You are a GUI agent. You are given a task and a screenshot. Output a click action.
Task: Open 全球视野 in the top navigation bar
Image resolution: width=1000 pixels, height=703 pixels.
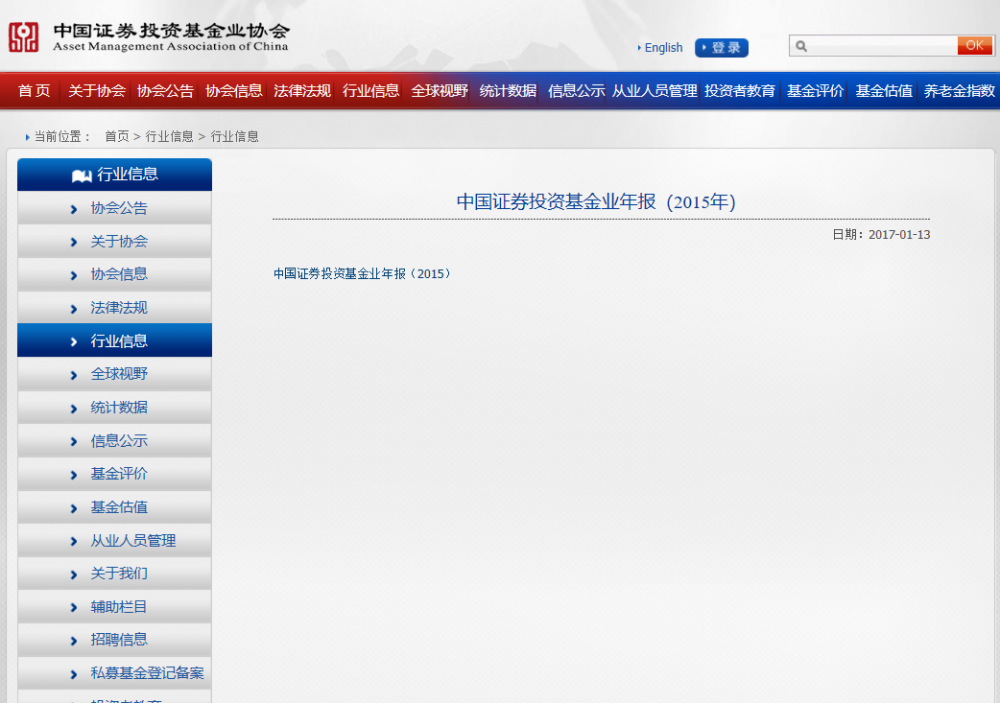439,91
